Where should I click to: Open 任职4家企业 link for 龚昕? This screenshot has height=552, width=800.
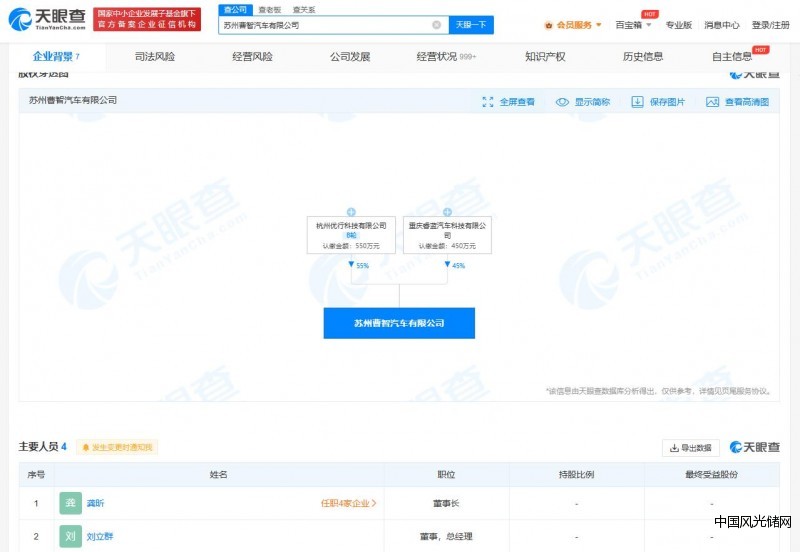(348, 503)
